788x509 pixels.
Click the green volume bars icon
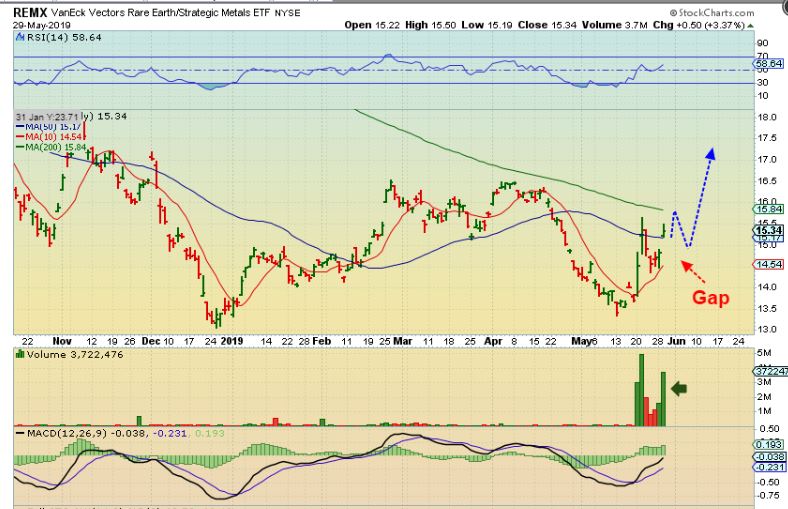click(x=20, y=354)
